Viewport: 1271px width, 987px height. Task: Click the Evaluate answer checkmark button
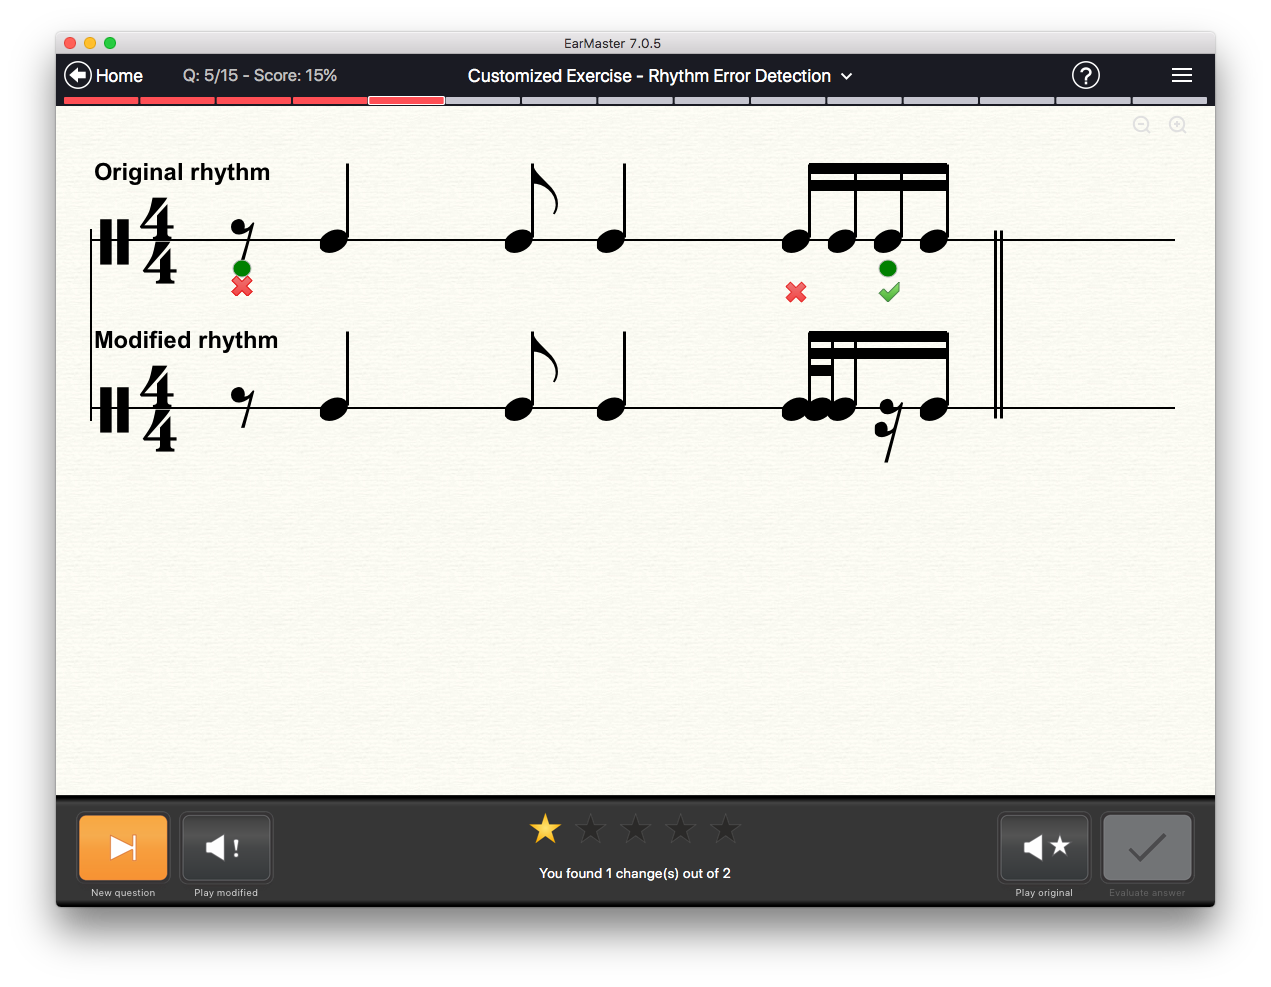1147,847
